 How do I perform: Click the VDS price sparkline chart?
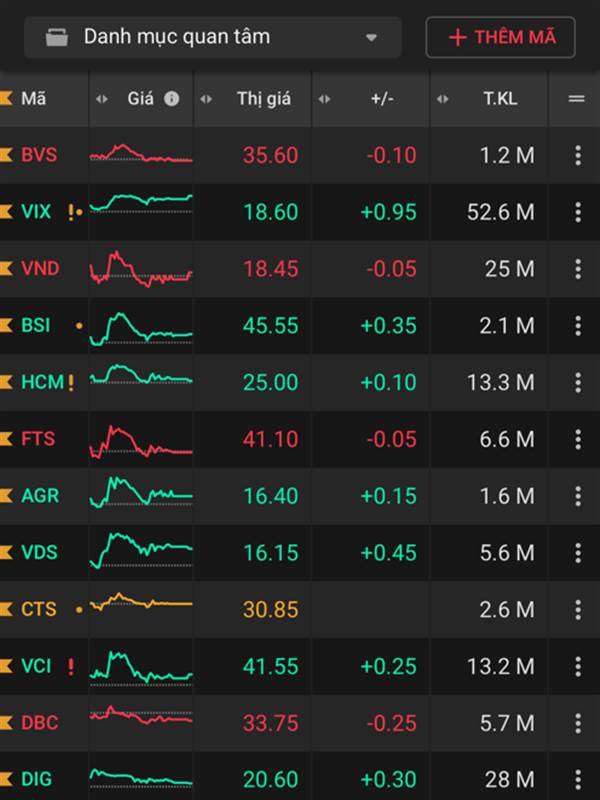click(x=141, y=551)
